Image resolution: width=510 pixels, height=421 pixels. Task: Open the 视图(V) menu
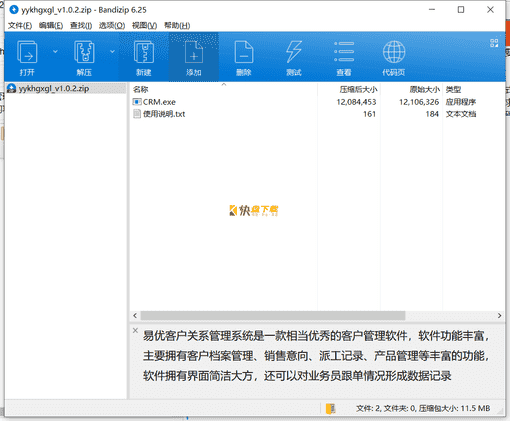[144, 25]
